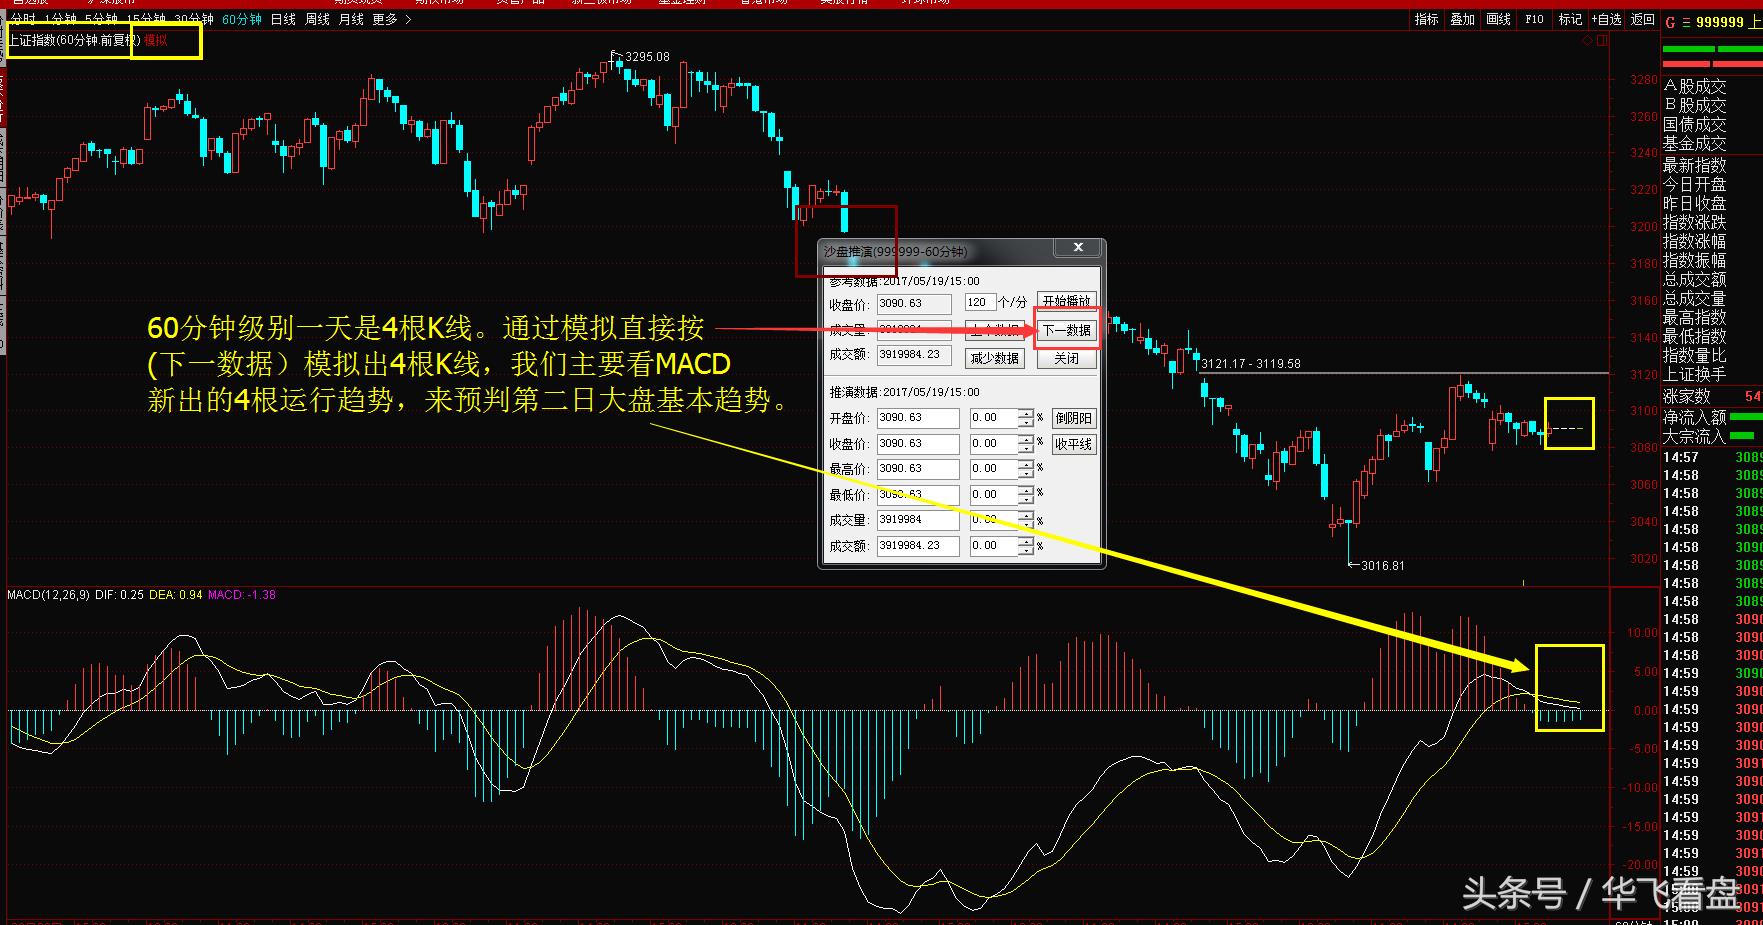Click 开始播放 to start playback
1763x925 pixels.
(1066, 302)
